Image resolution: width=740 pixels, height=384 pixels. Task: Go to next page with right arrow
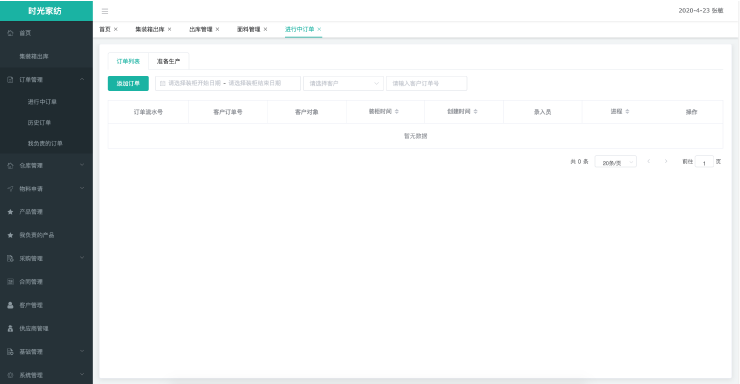(x=666, y=161)
